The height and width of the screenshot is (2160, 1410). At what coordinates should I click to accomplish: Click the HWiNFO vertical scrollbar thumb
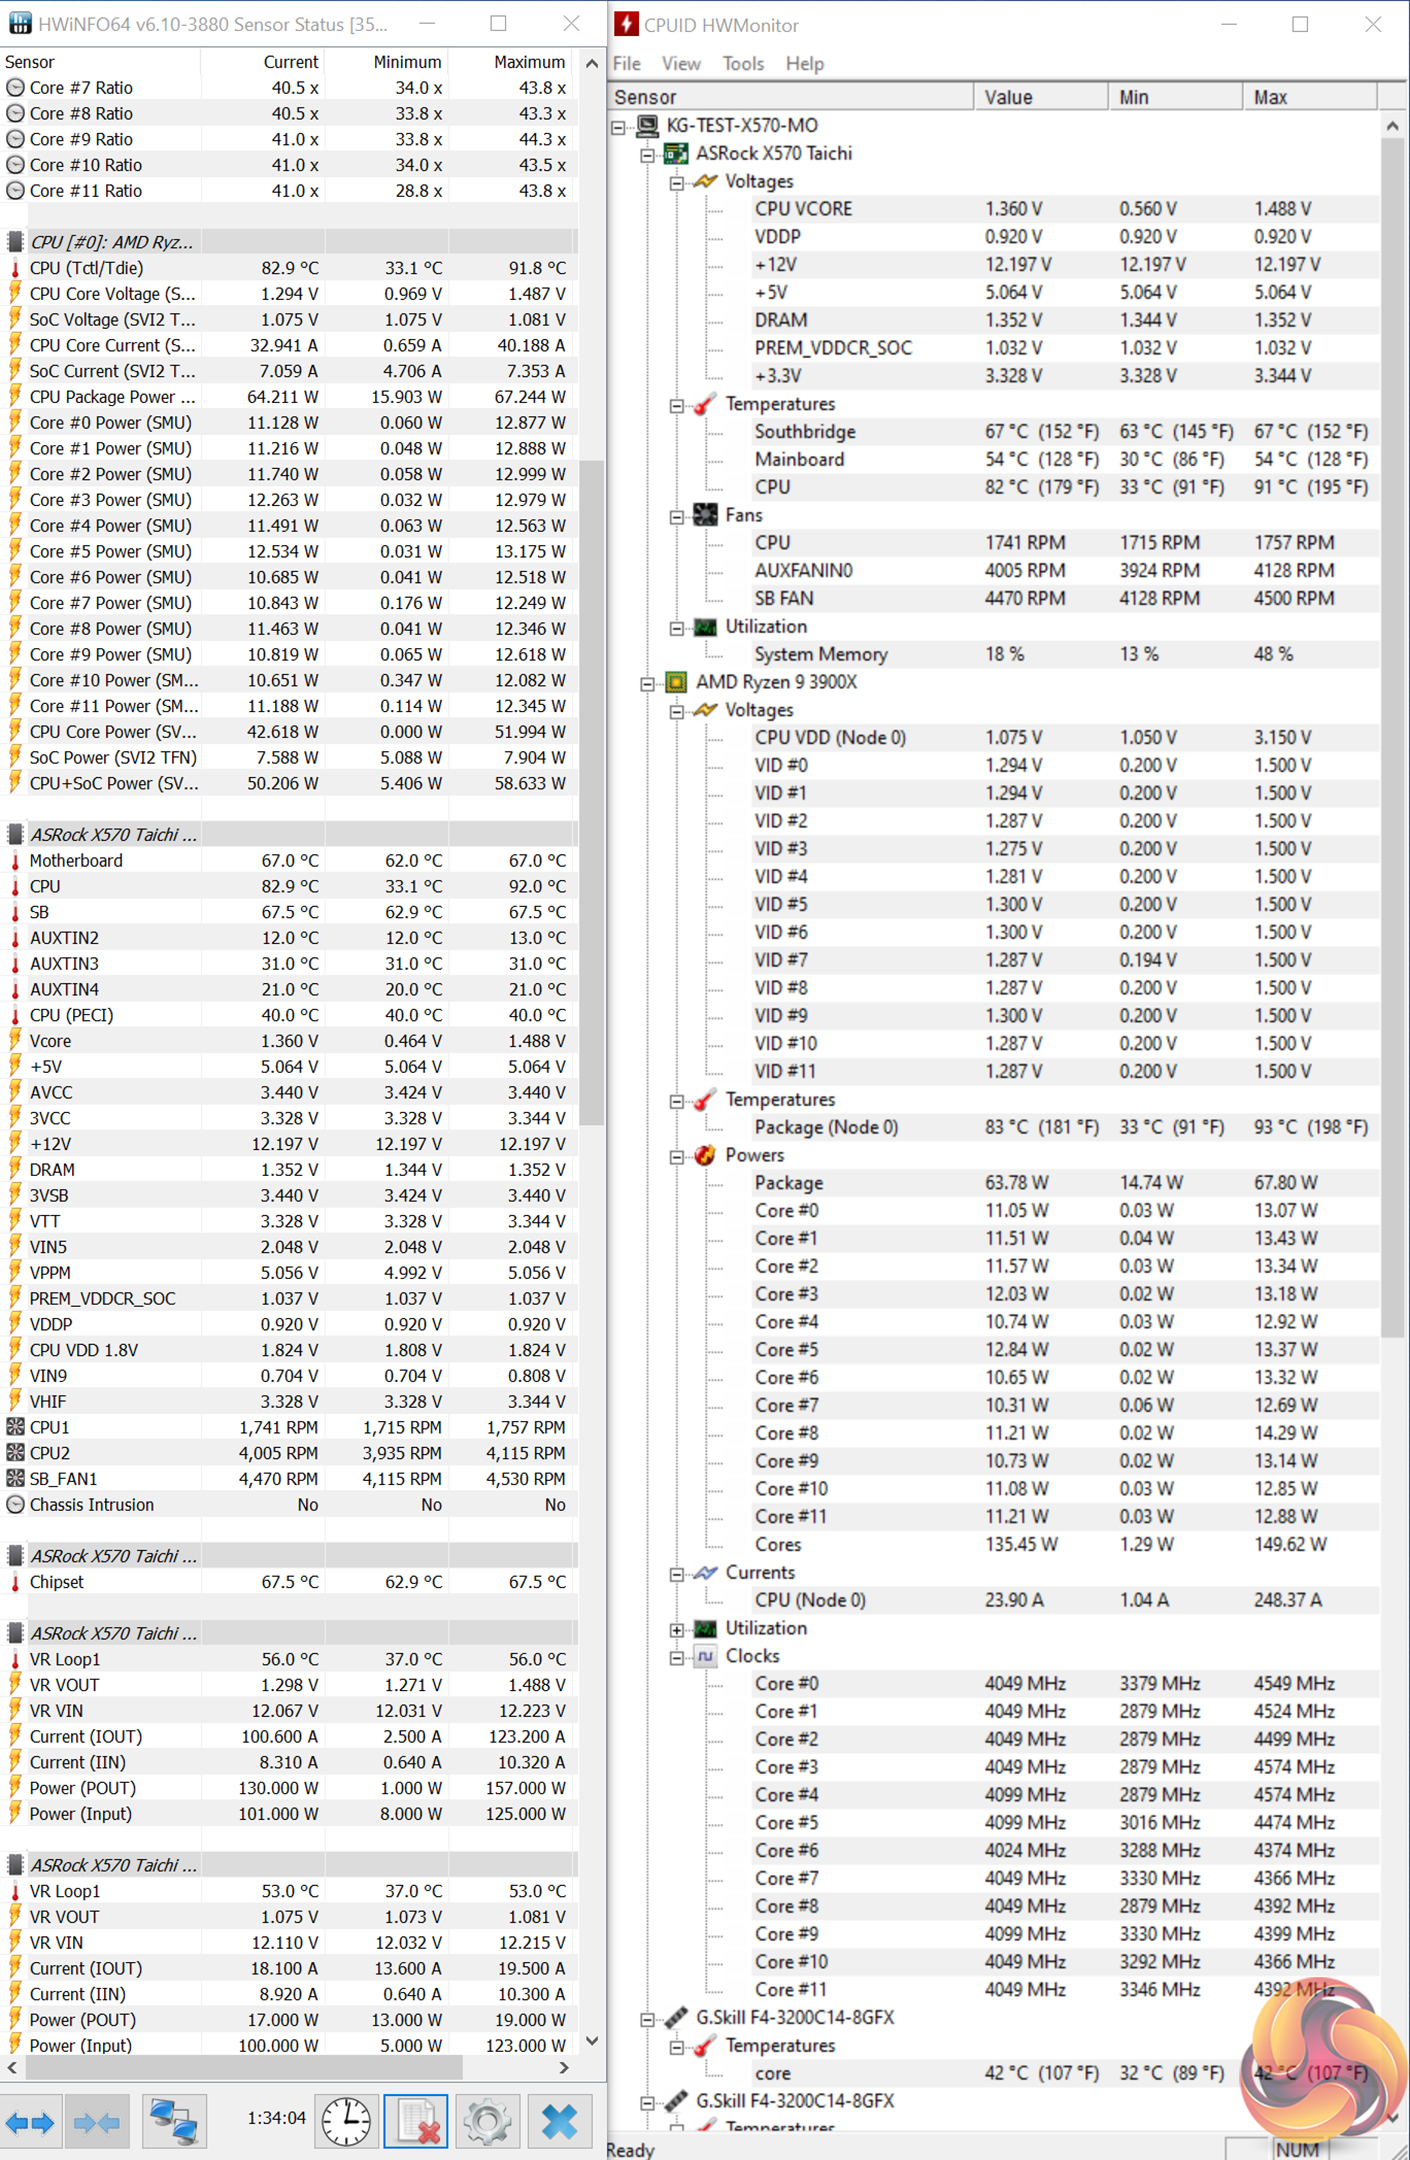click(x=592, y=792)
